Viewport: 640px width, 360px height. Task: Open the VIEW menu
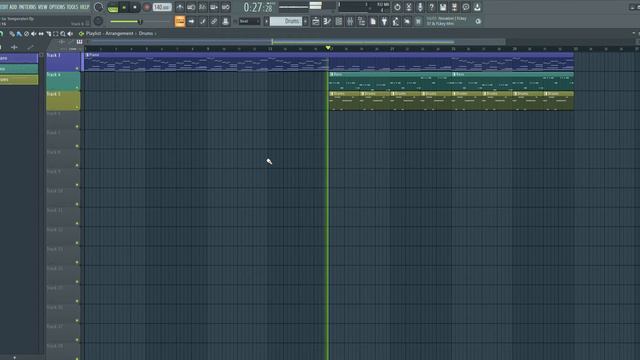coord(42,7)
